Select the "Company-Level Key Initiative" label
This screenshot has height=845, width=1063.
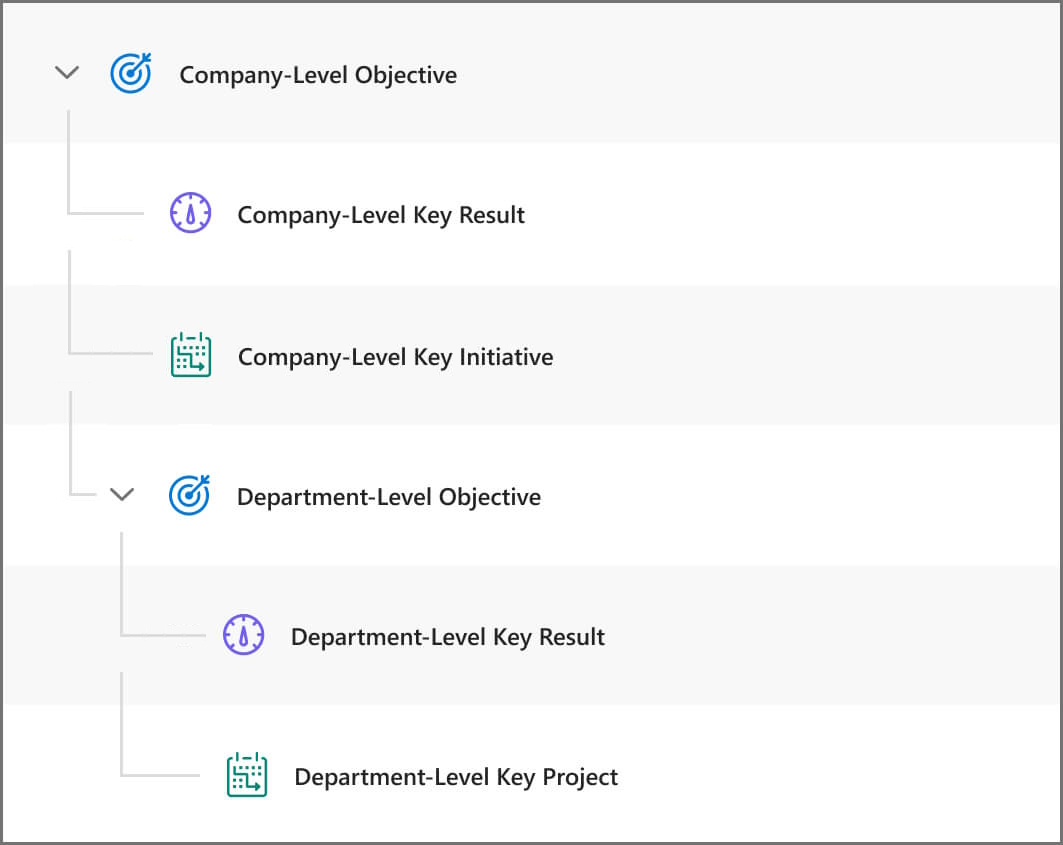click(395, 357)
